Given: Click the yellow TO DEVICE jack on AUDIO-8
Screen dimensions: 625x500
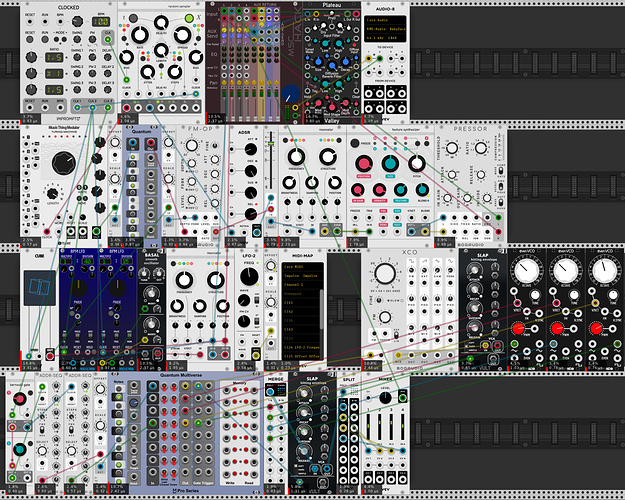Looking at the screenshot, I should click(x=369, y=59).
